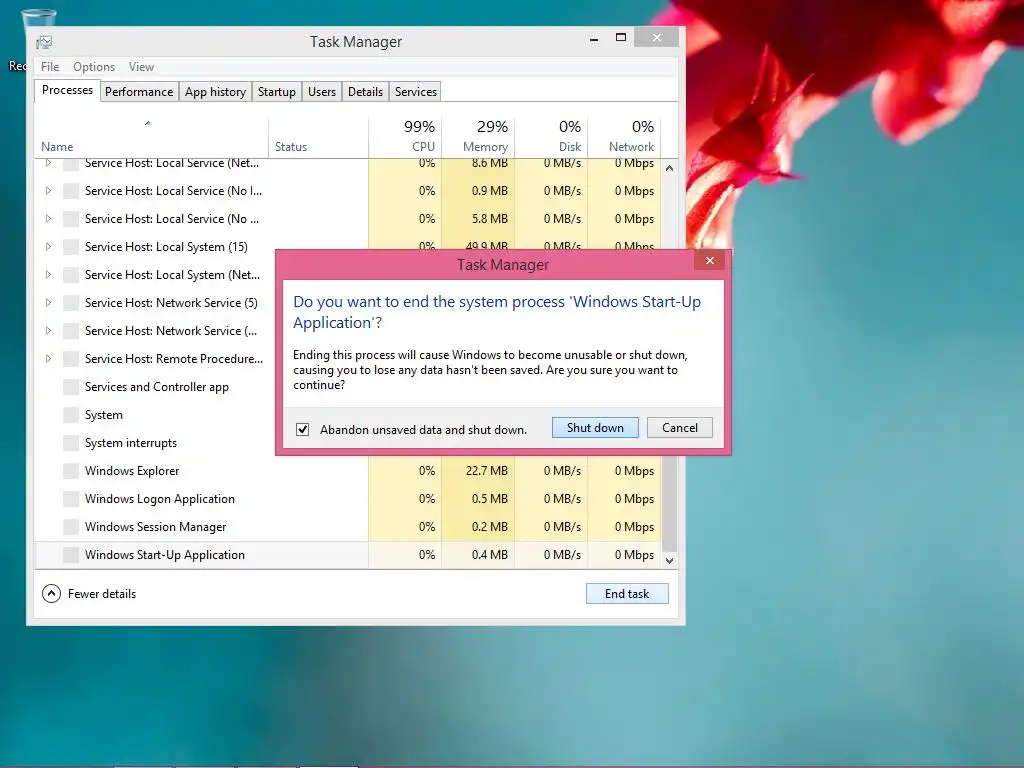Open the File menu
The height and width of the screenshot is (768, 1024).
[50, 67]
